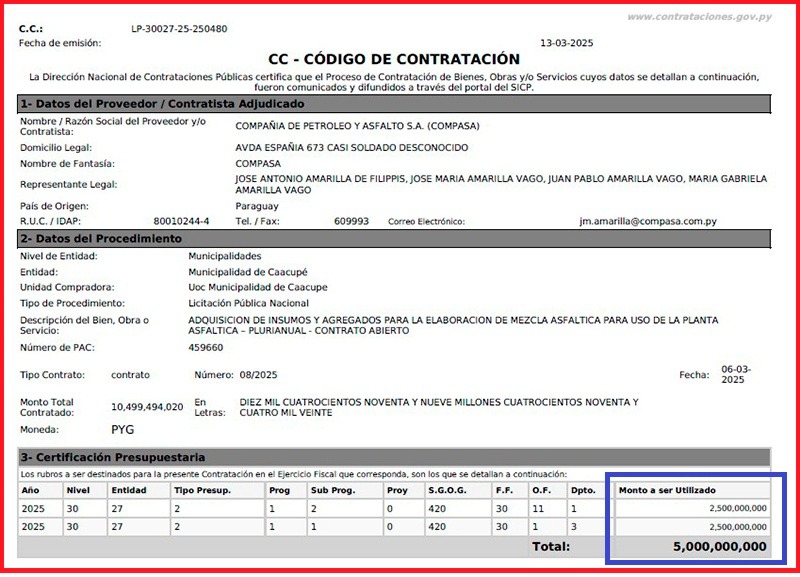
Task: Click the CC - CÓDIGO DE CONTRATACIÓN title
Action: (394, 59)
